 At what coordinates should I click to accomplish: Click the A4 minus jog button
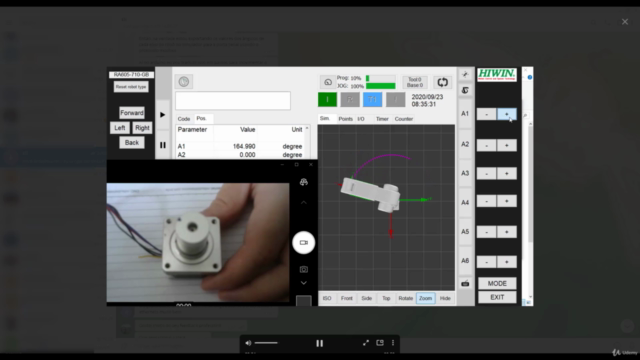coord(487,201)
